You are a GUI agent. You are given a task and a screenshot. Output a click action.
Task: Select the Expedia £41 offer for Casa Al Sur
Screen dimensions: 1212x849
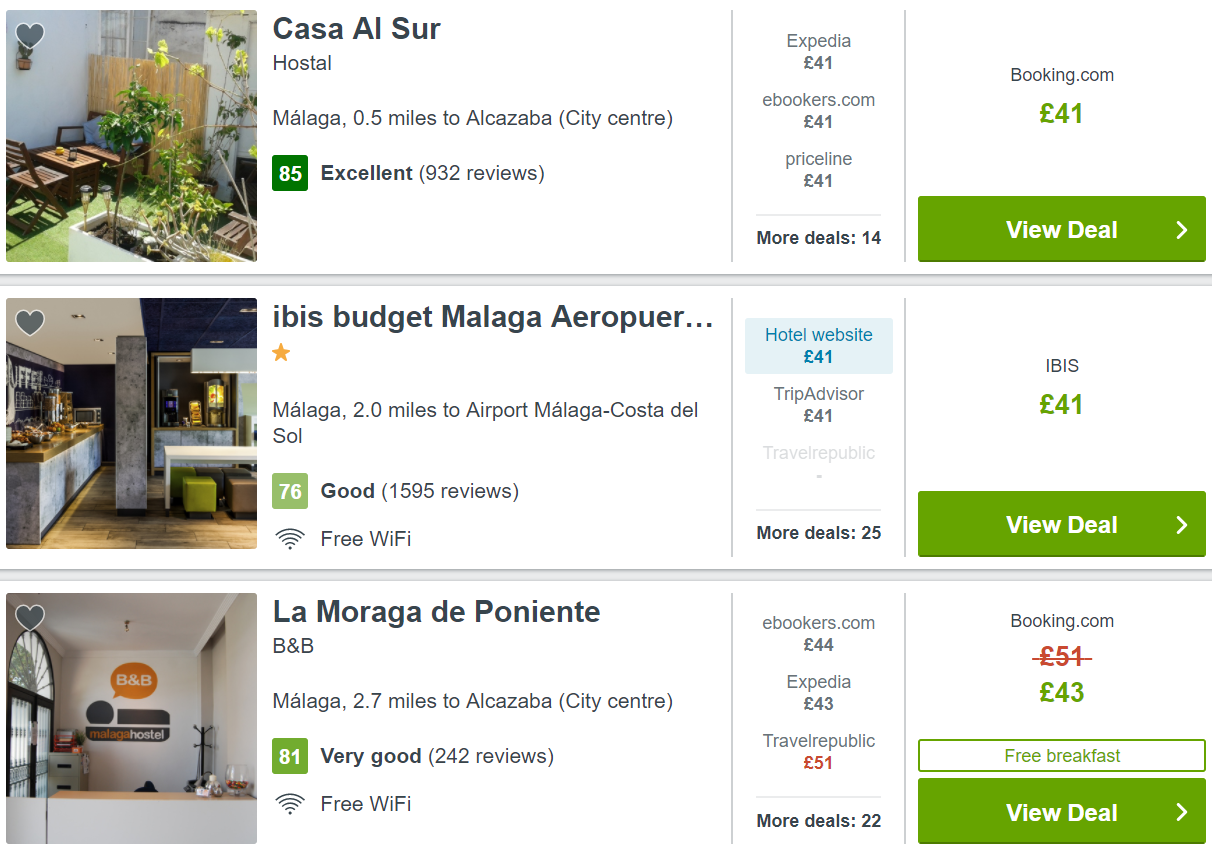tap(818, 52)
